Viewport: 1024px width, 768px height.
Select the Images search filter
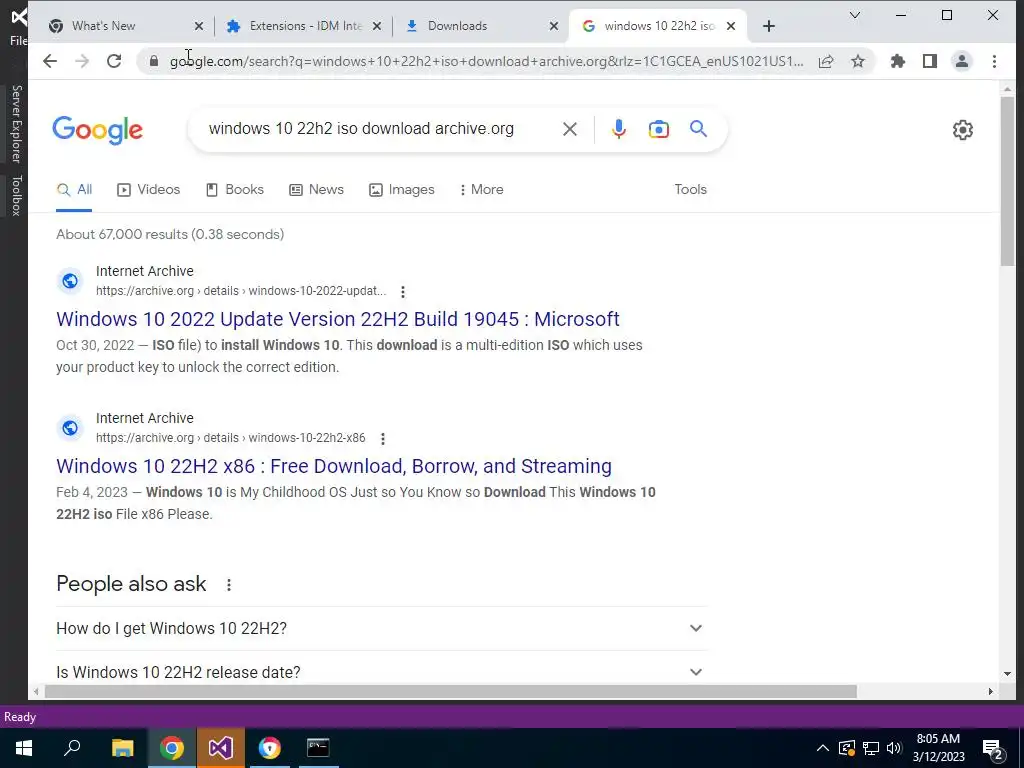402,190
